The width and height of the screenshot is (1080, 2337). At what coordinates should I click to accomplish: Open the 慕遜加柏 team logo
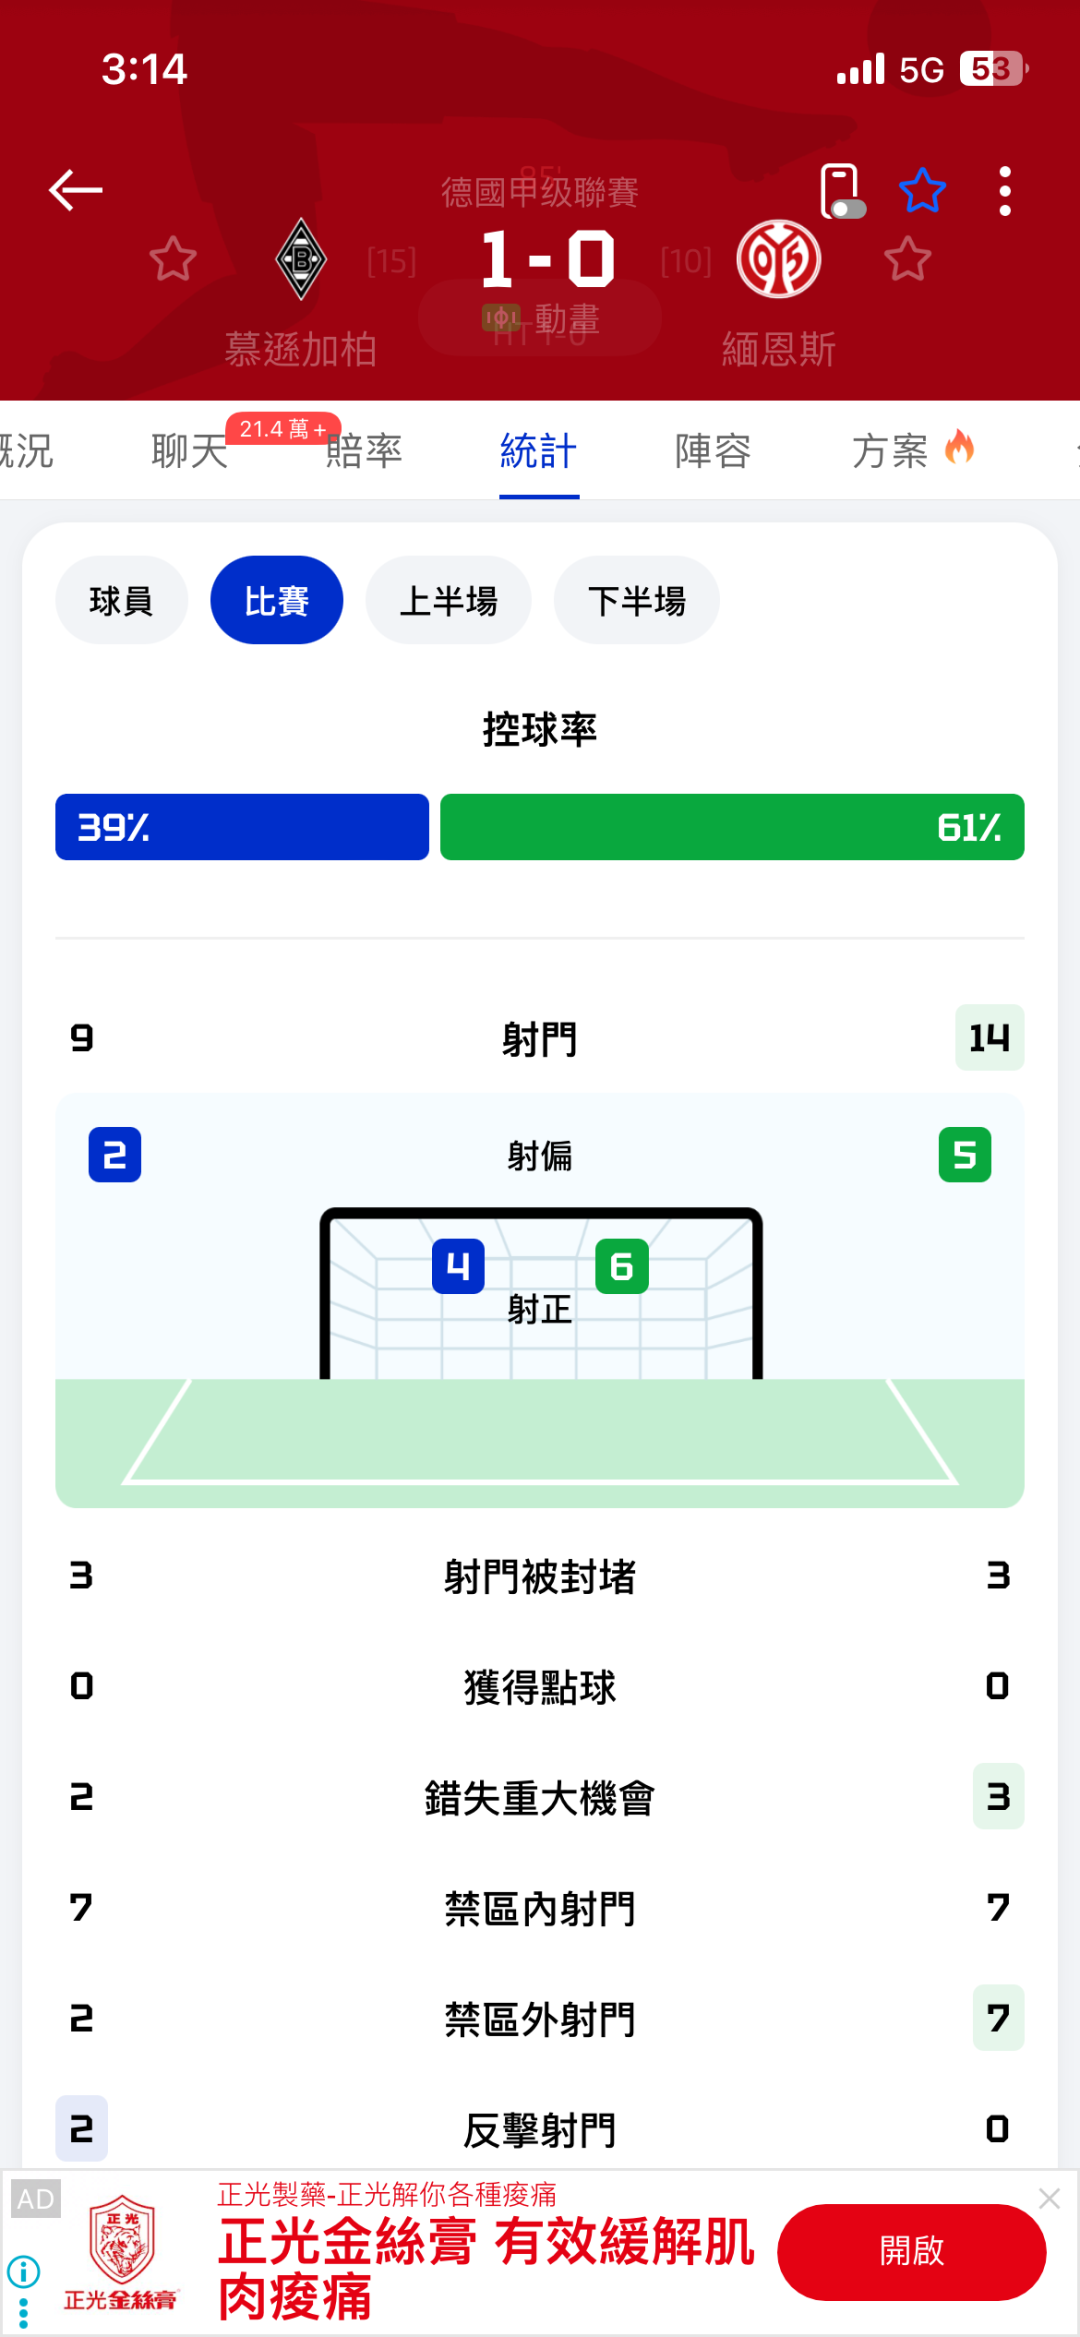click(301, 259)
